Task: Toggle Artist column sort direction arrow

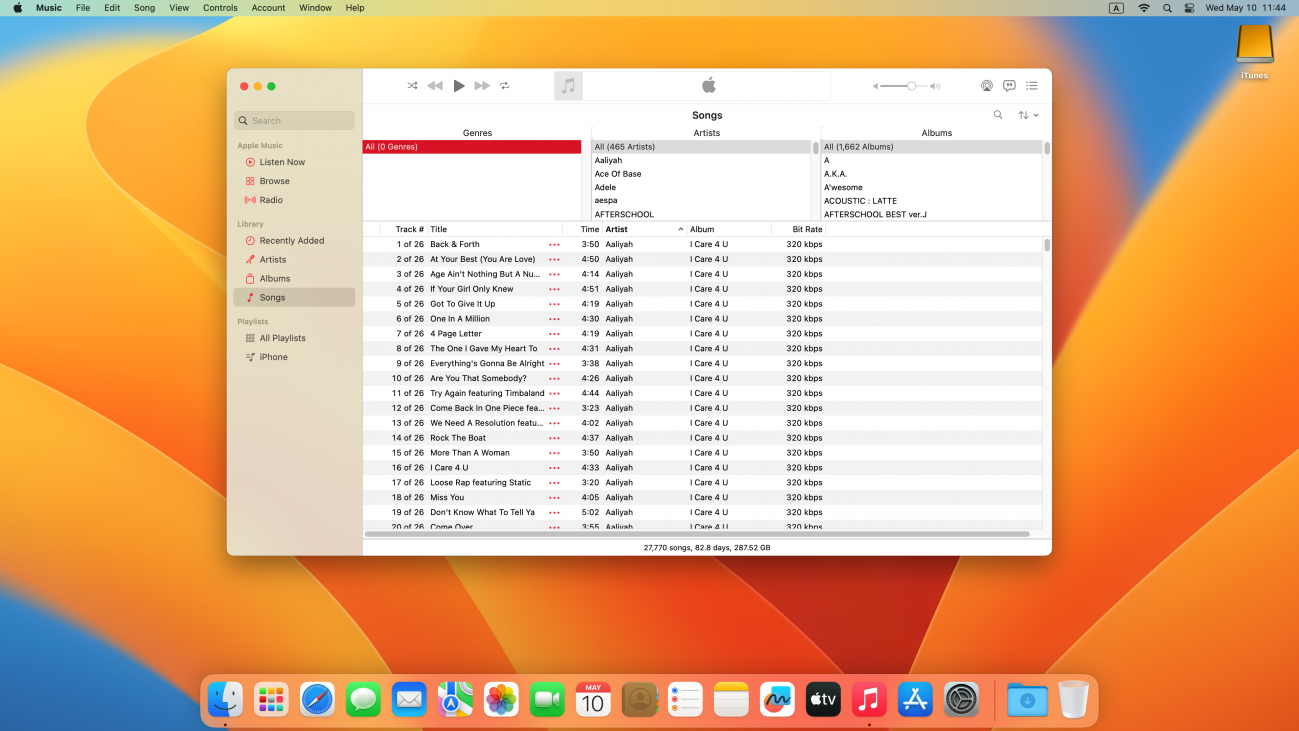Action: 681,229
